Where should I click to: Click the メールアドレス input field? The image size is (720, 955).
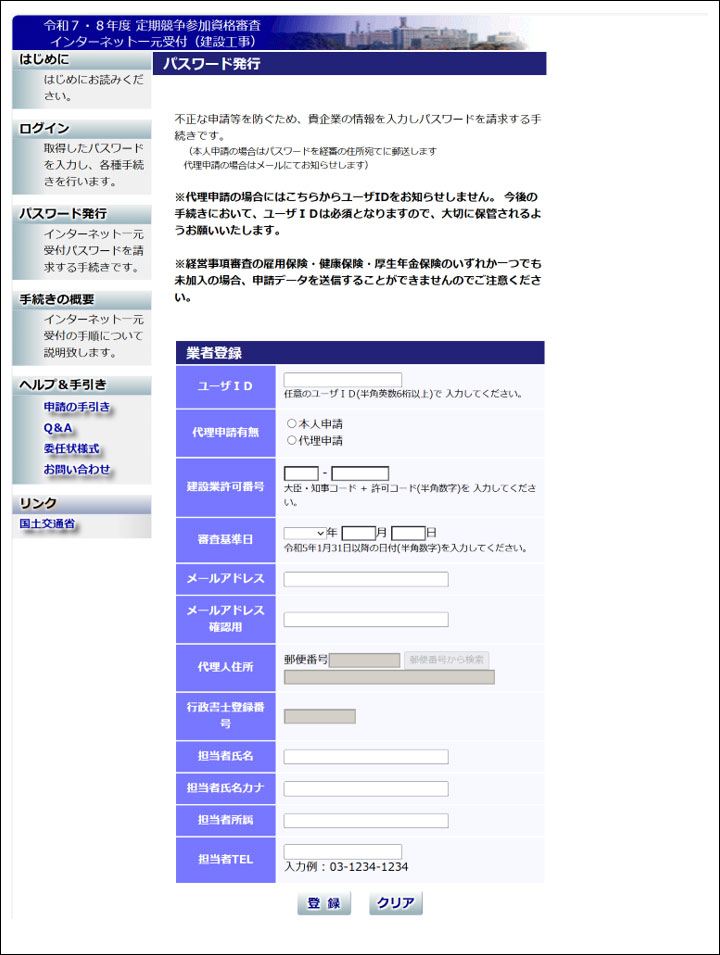coord(366,579)
